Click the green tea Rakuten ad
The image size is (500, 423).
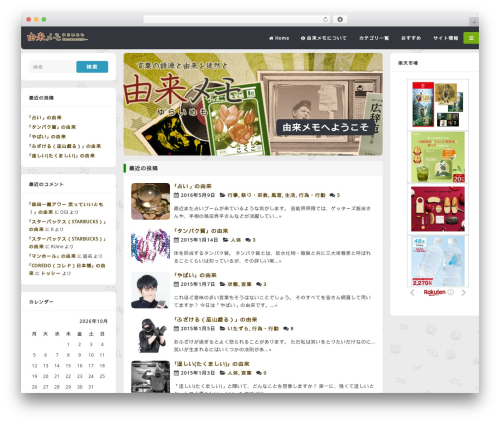438,157
